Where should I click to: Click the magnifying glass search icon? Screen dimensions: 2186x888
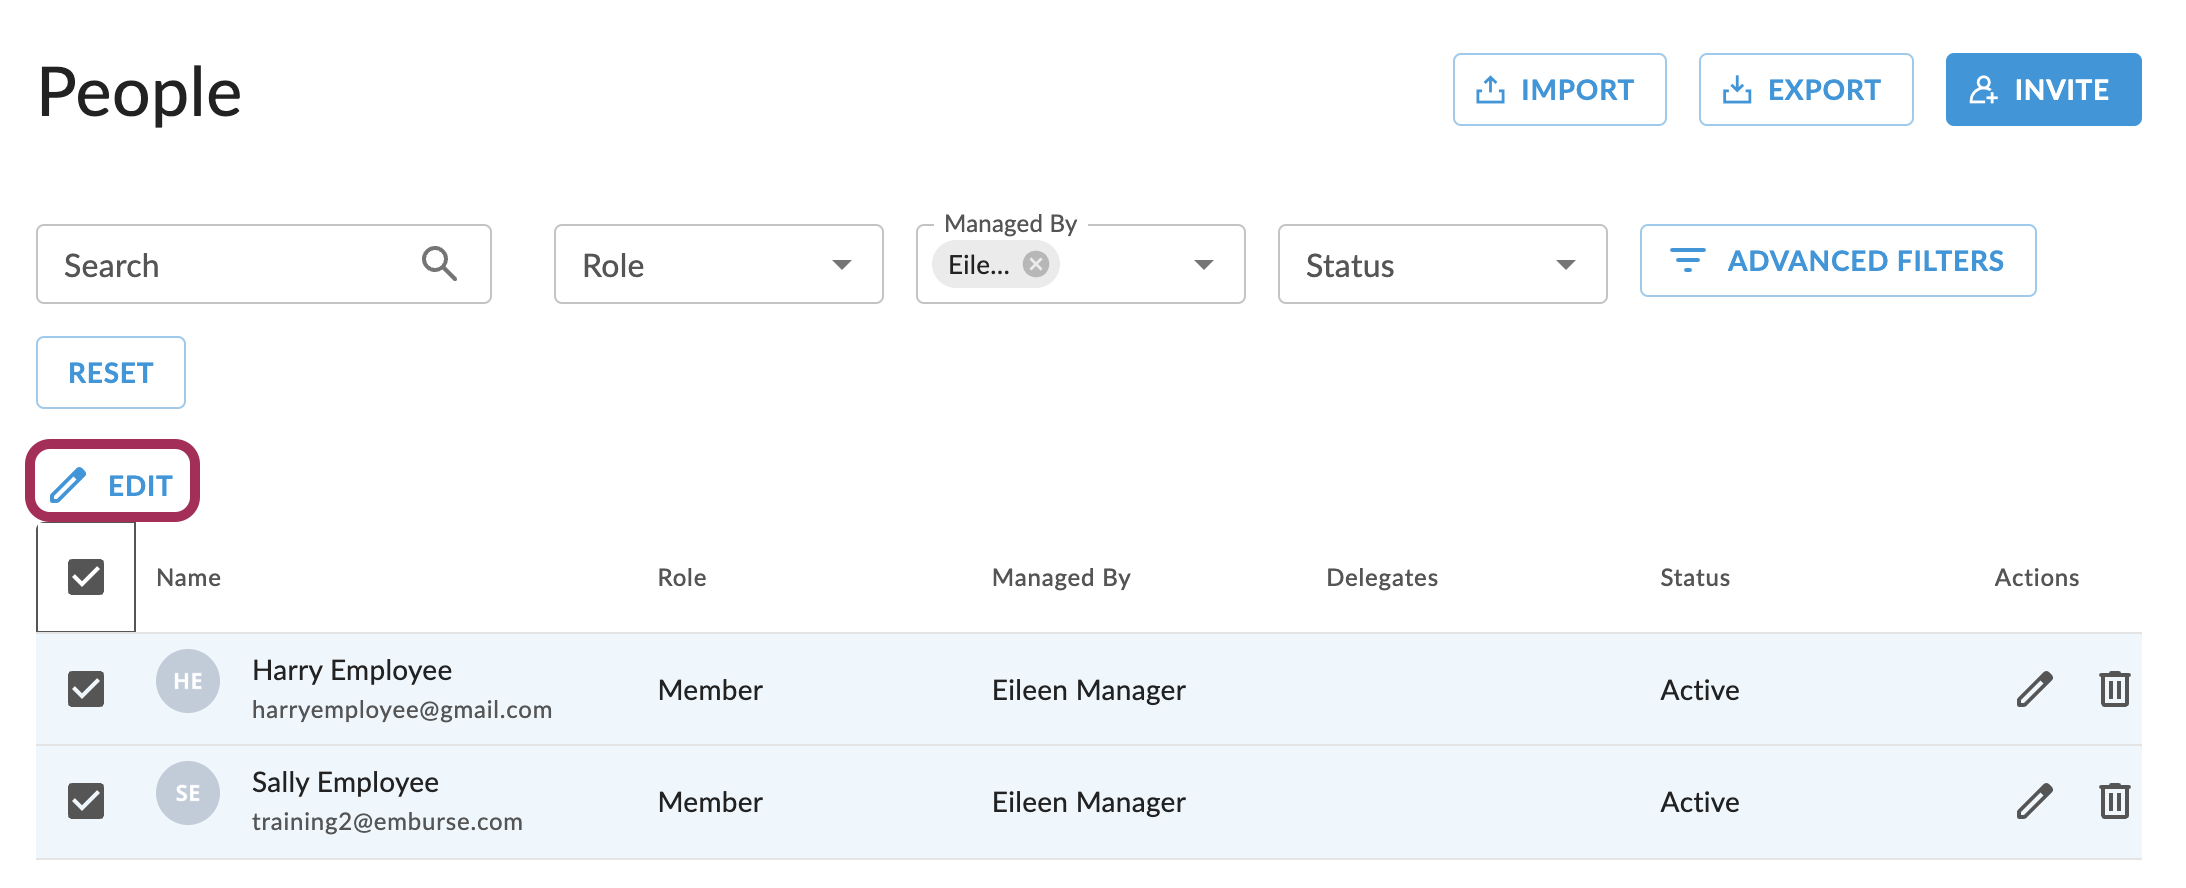pos(439,264)
